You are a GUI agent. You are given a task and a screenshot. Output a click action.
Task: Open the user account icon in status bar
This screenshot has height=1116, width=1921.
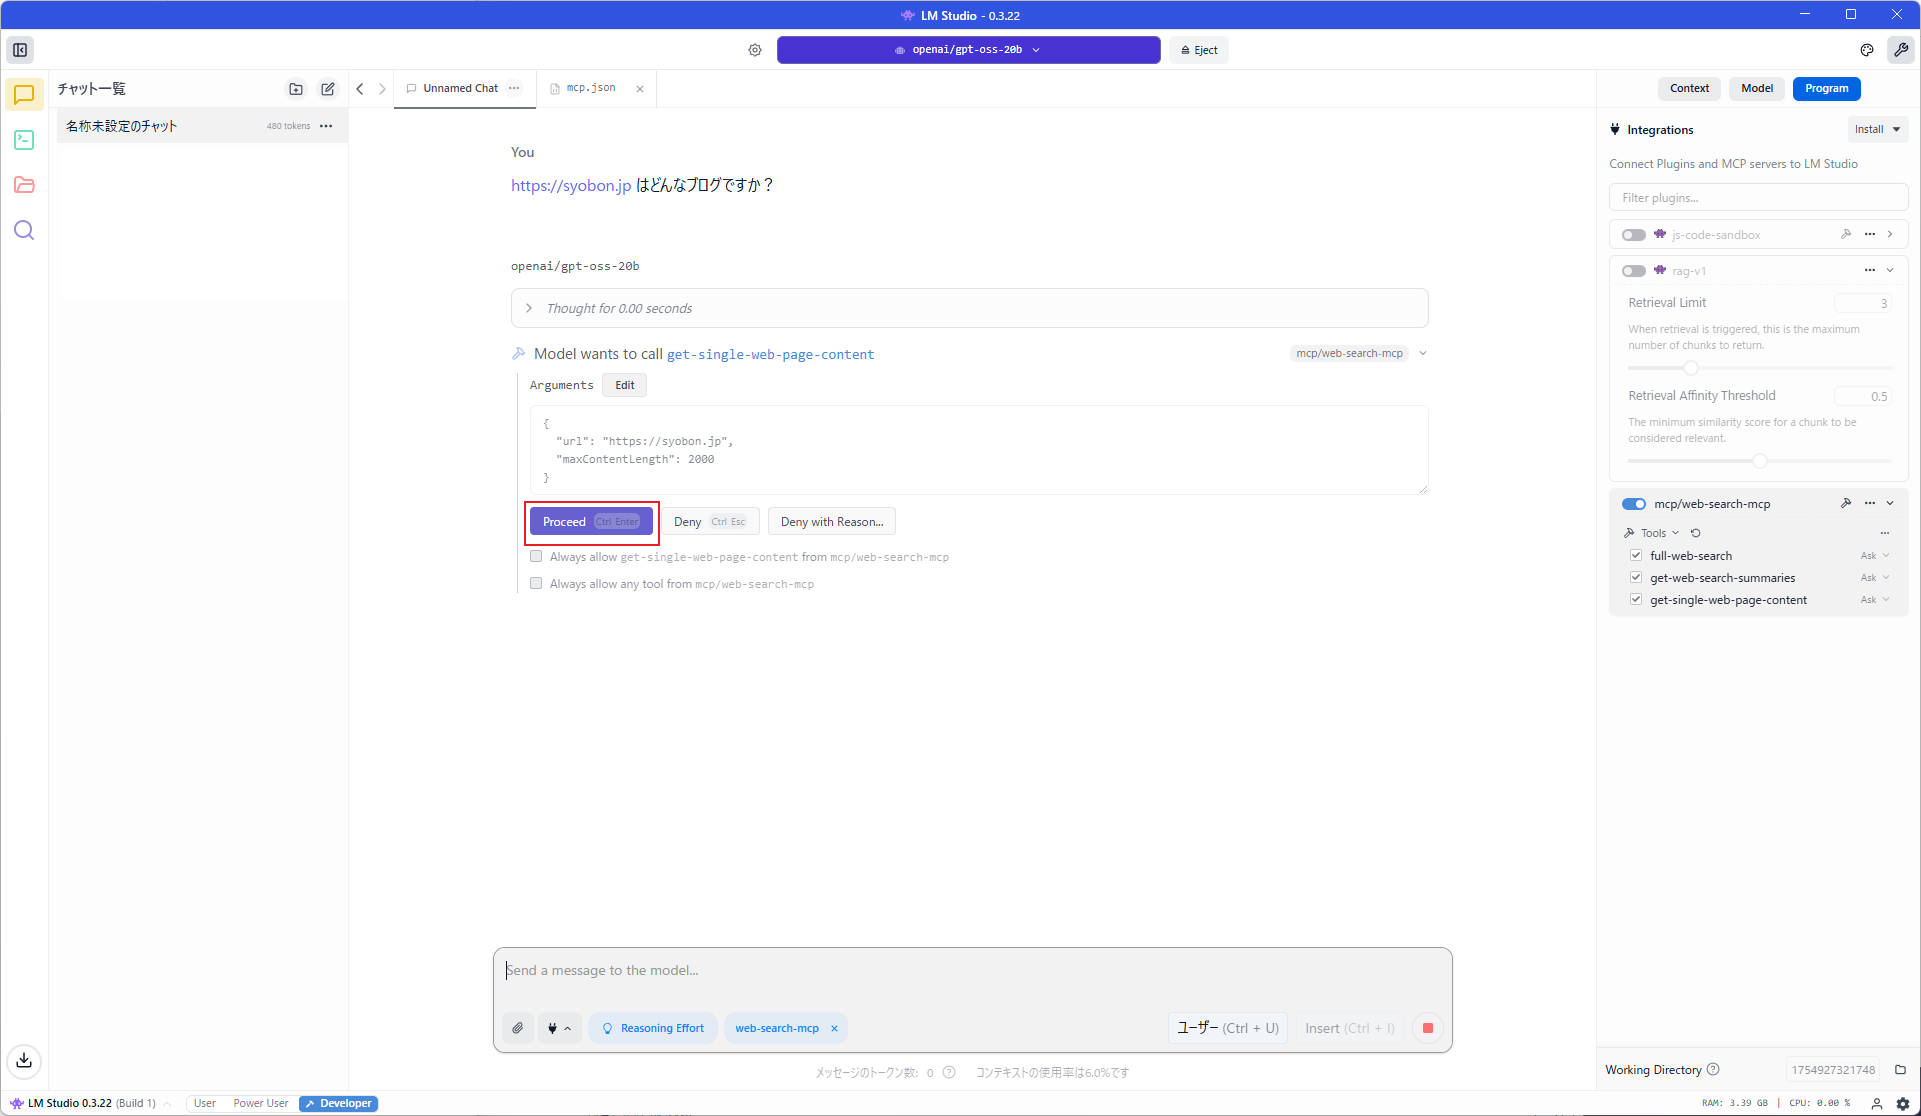(1877, 1104)
